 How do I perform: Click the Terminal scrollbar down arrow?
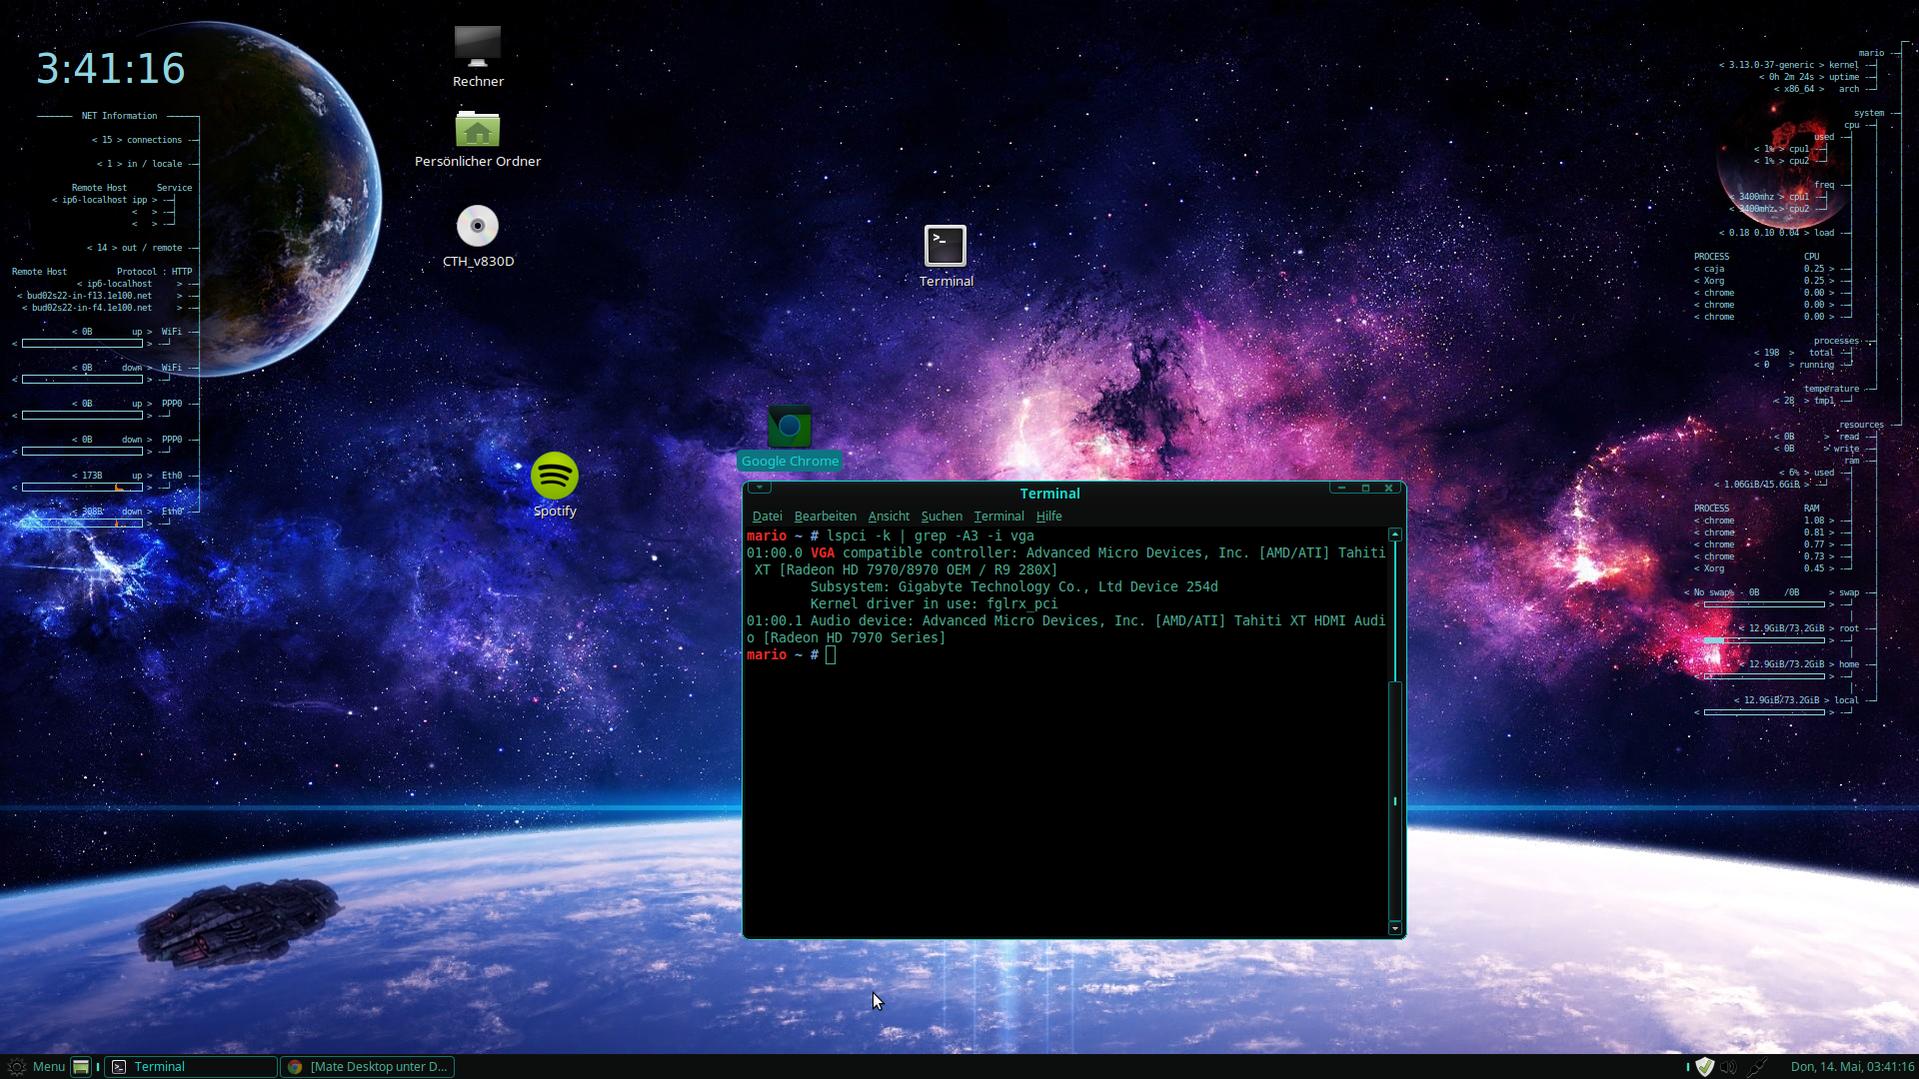point(1395,928)
